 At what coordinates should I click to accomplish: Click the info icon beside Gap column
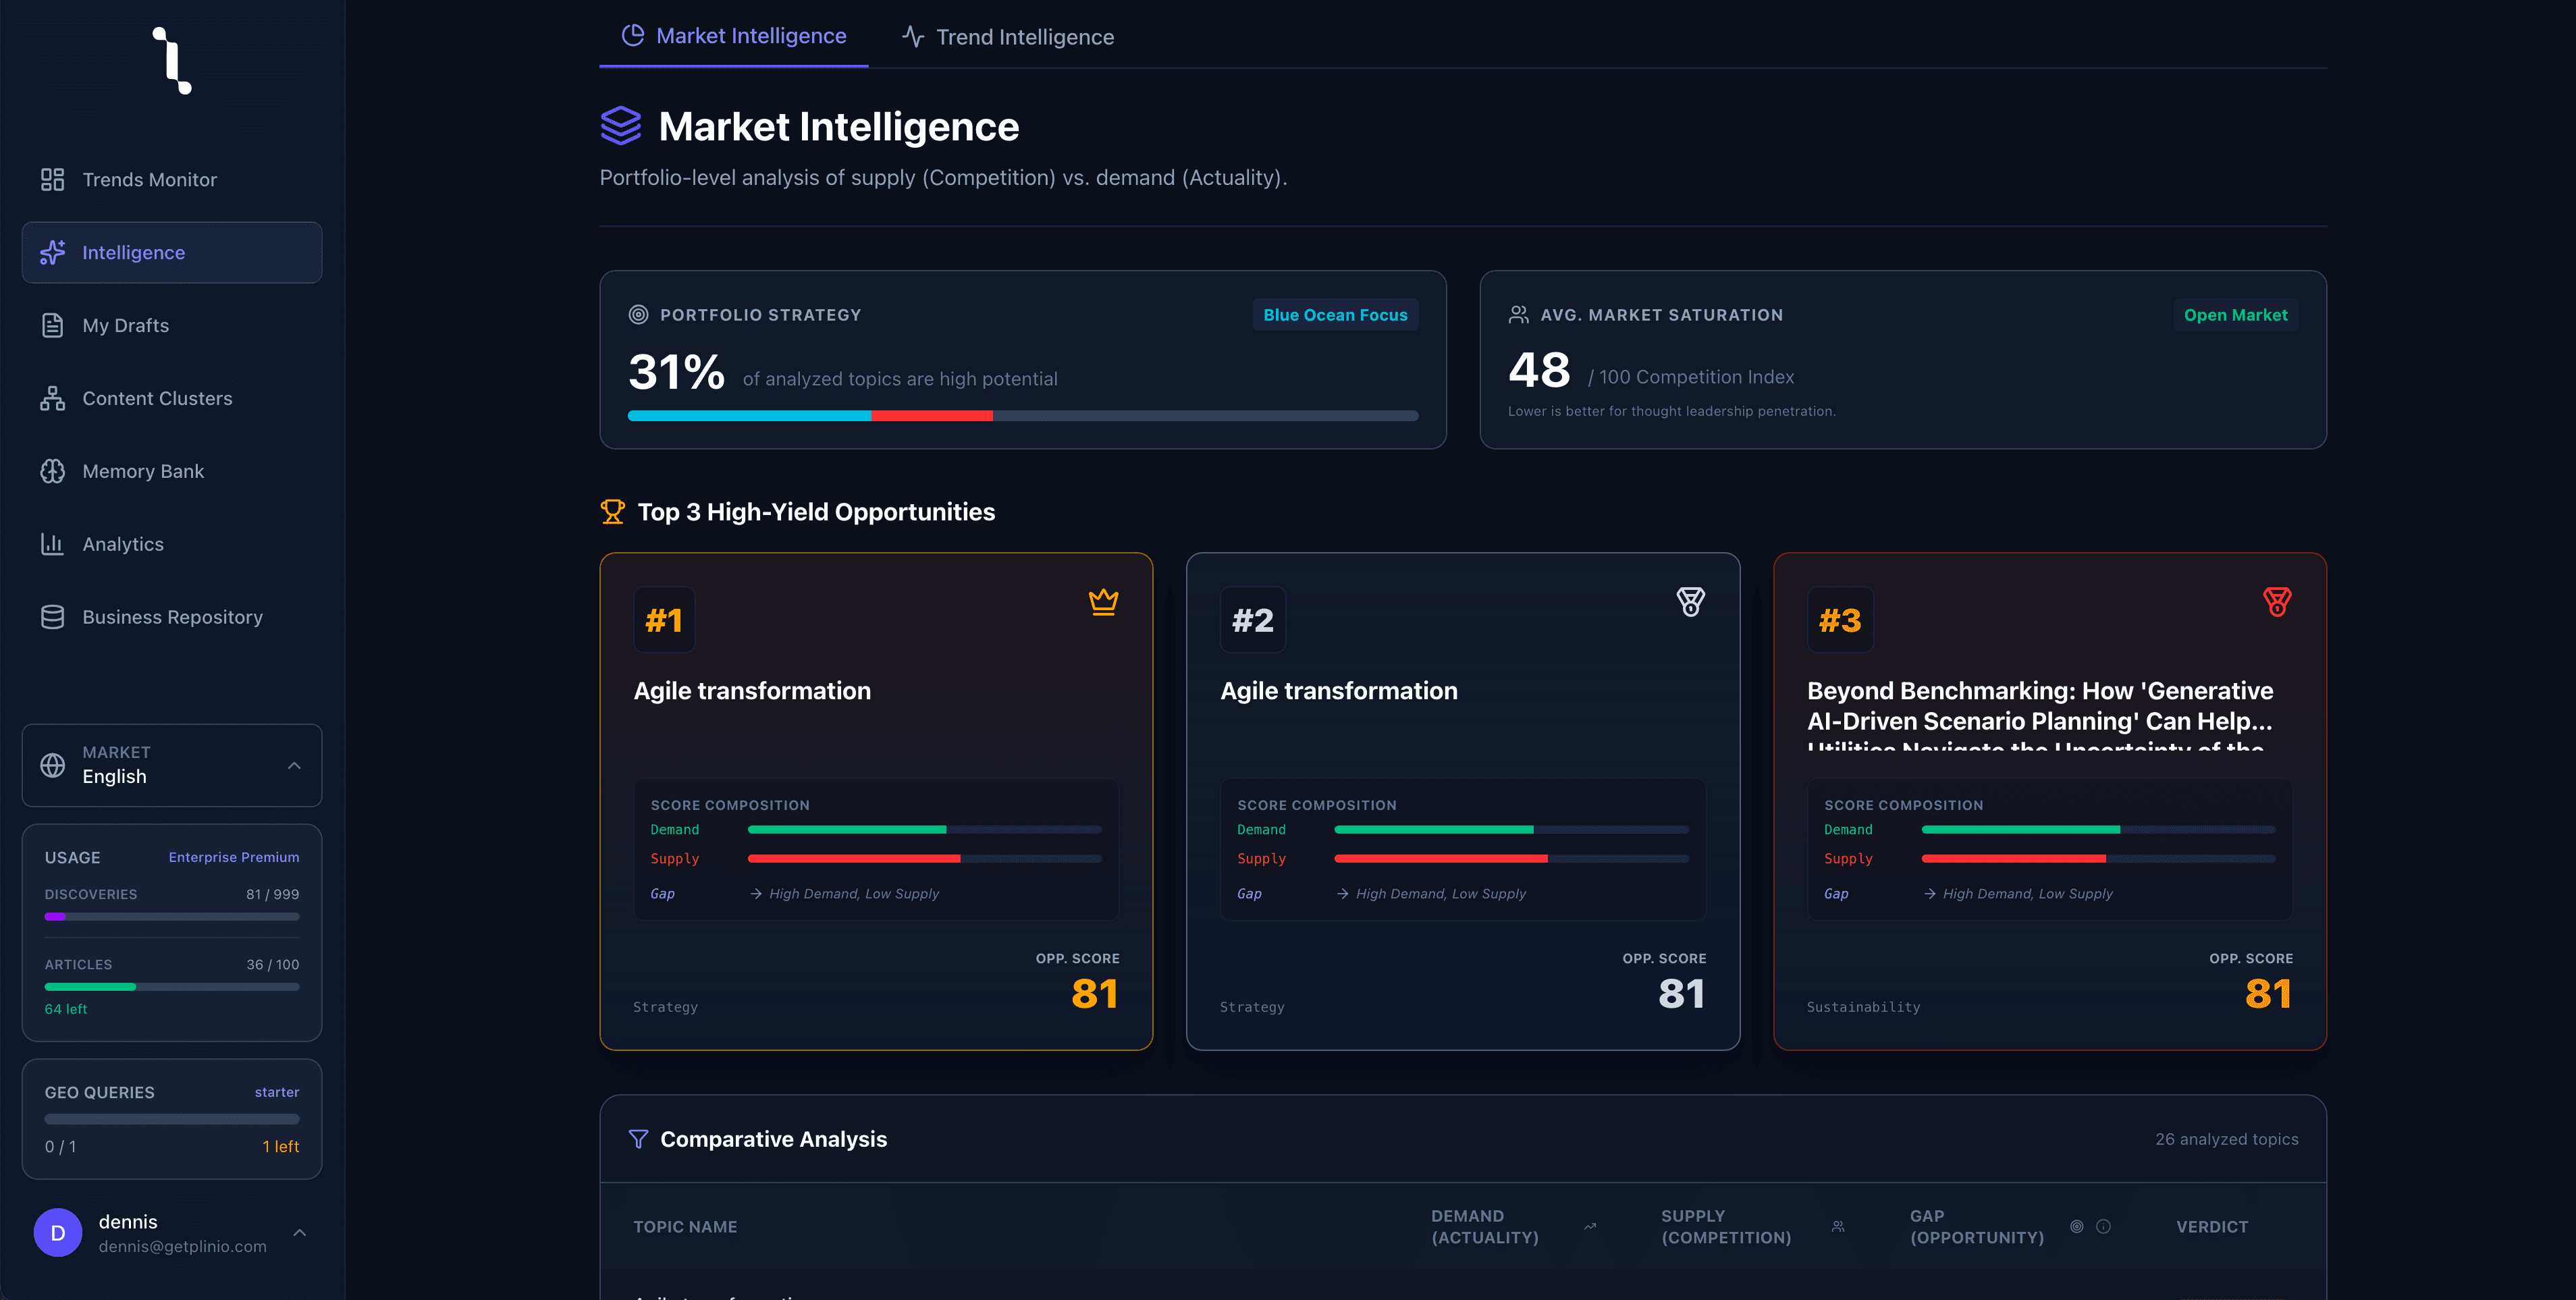2103,1227
